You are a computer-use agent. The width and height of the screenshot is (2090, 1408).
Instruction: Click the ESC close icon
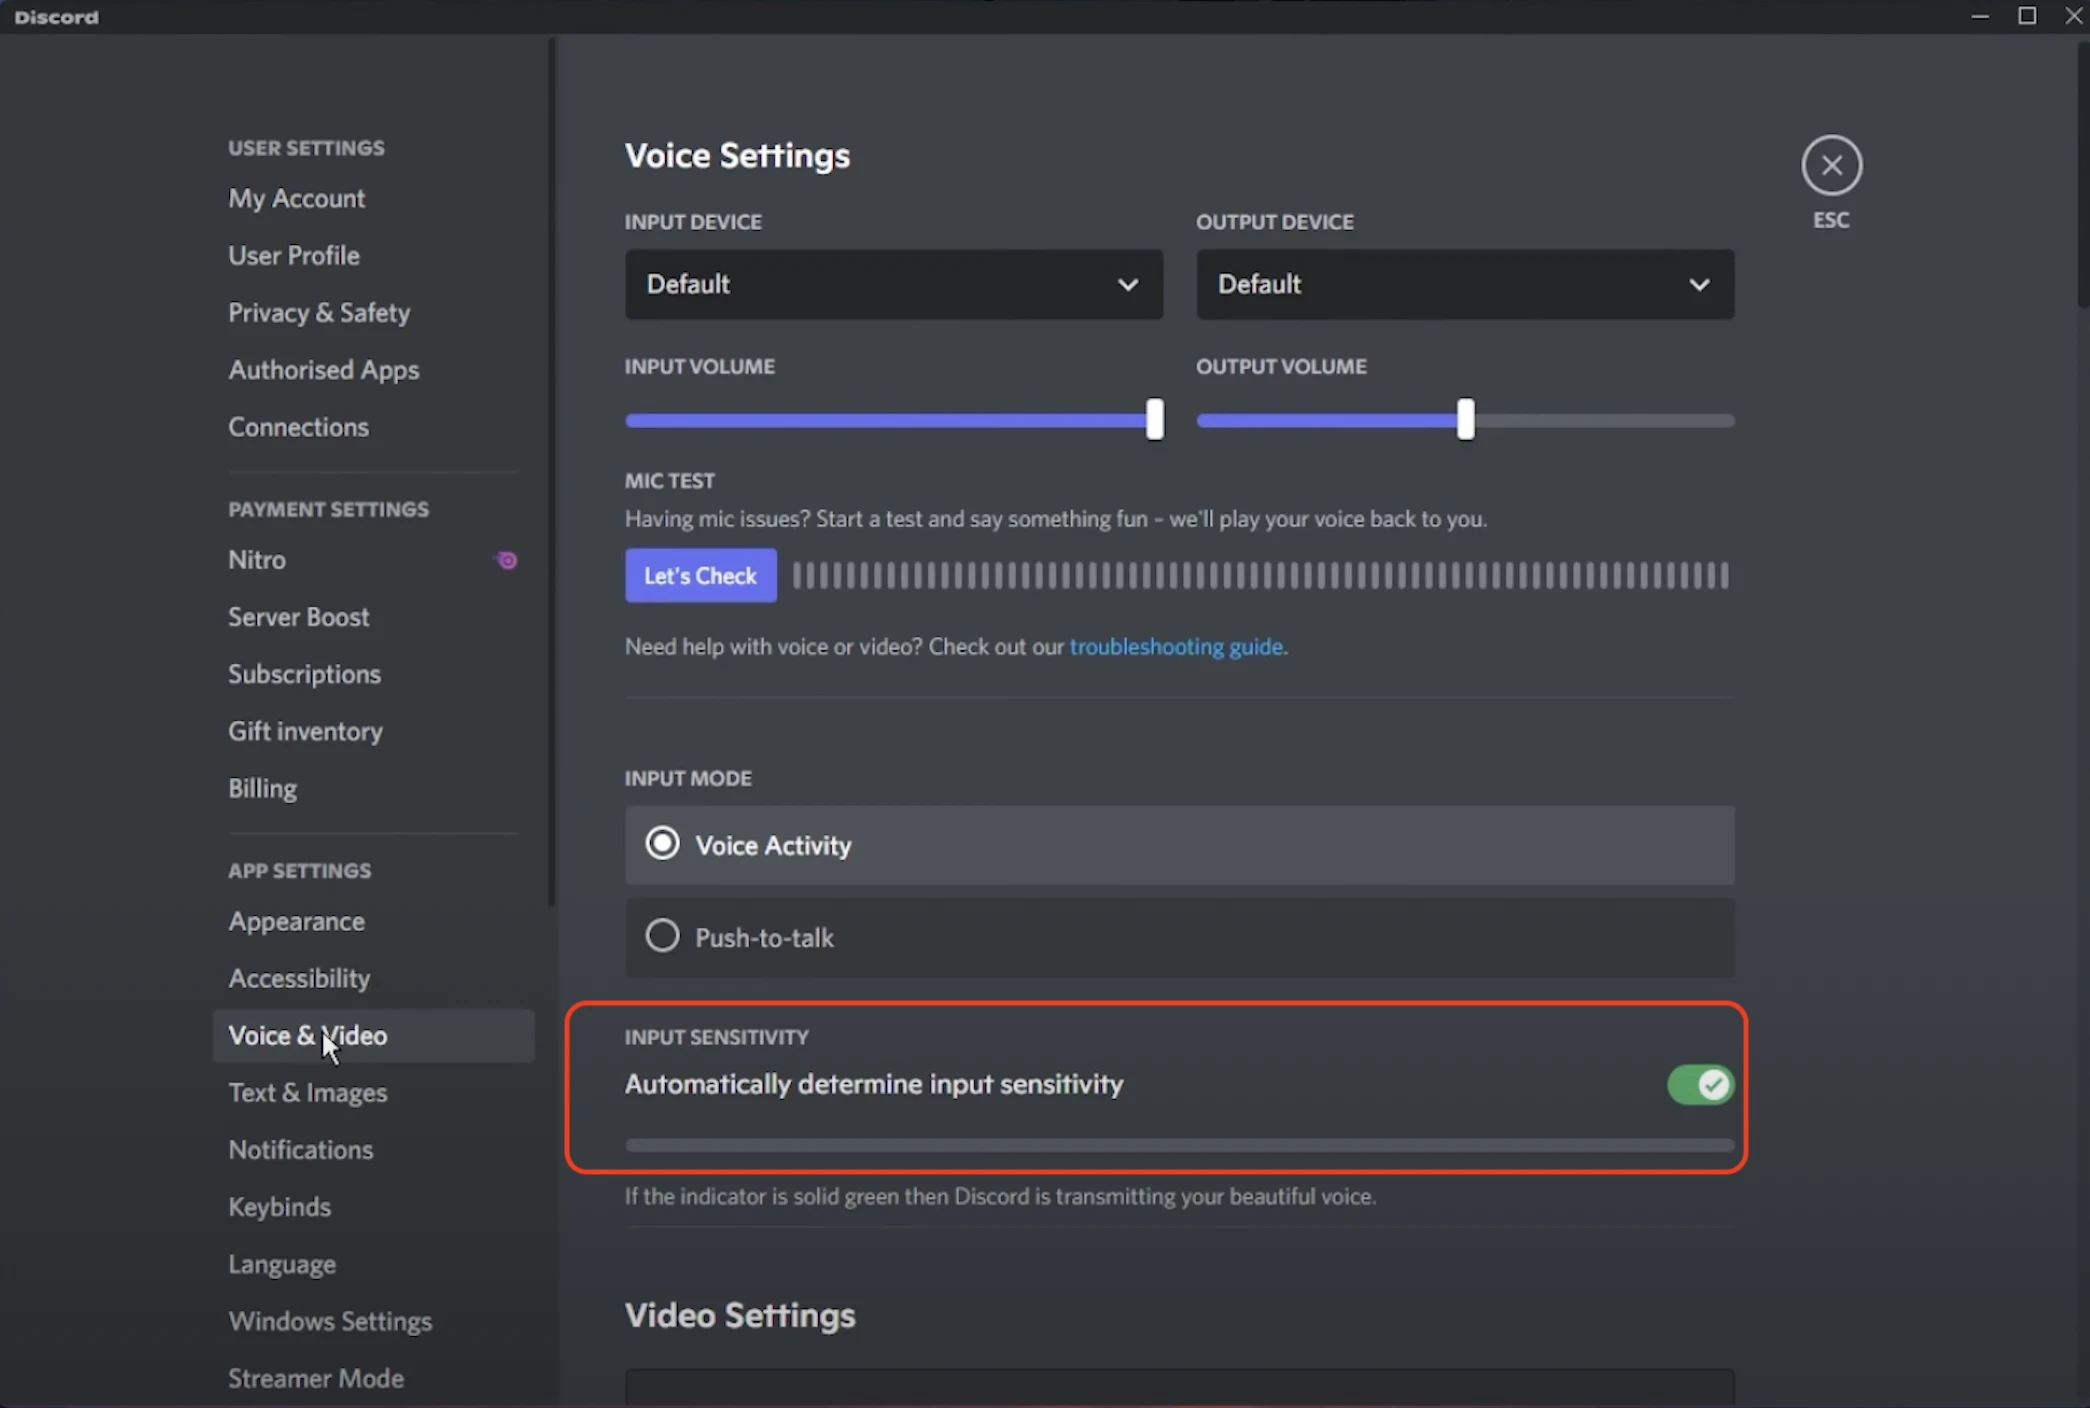(x=1830, y=164)
